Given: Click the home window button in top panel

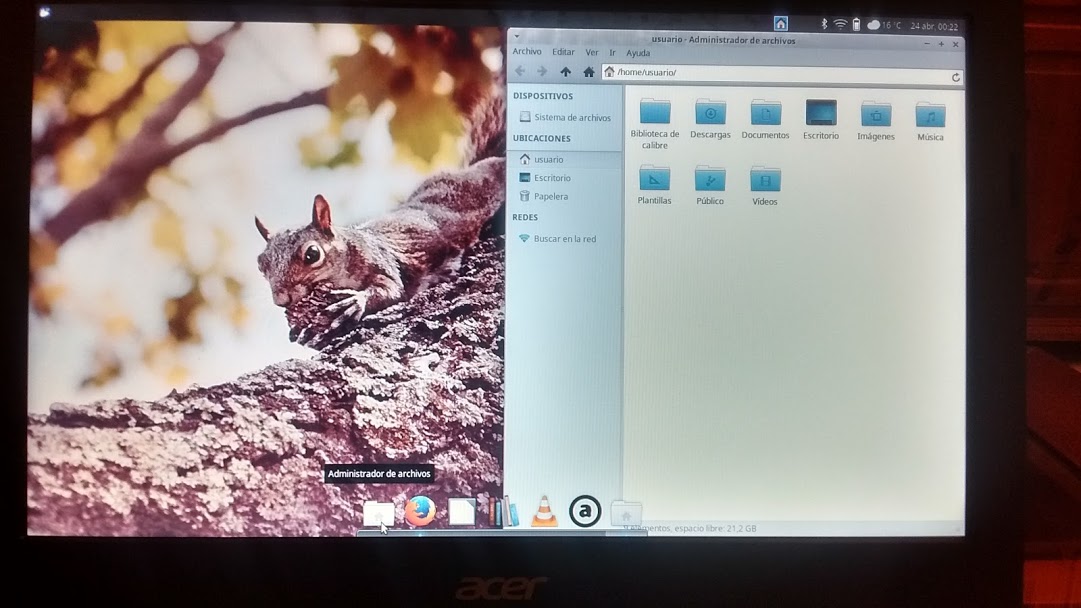Looking at the screenshot, I should [780, 23].
